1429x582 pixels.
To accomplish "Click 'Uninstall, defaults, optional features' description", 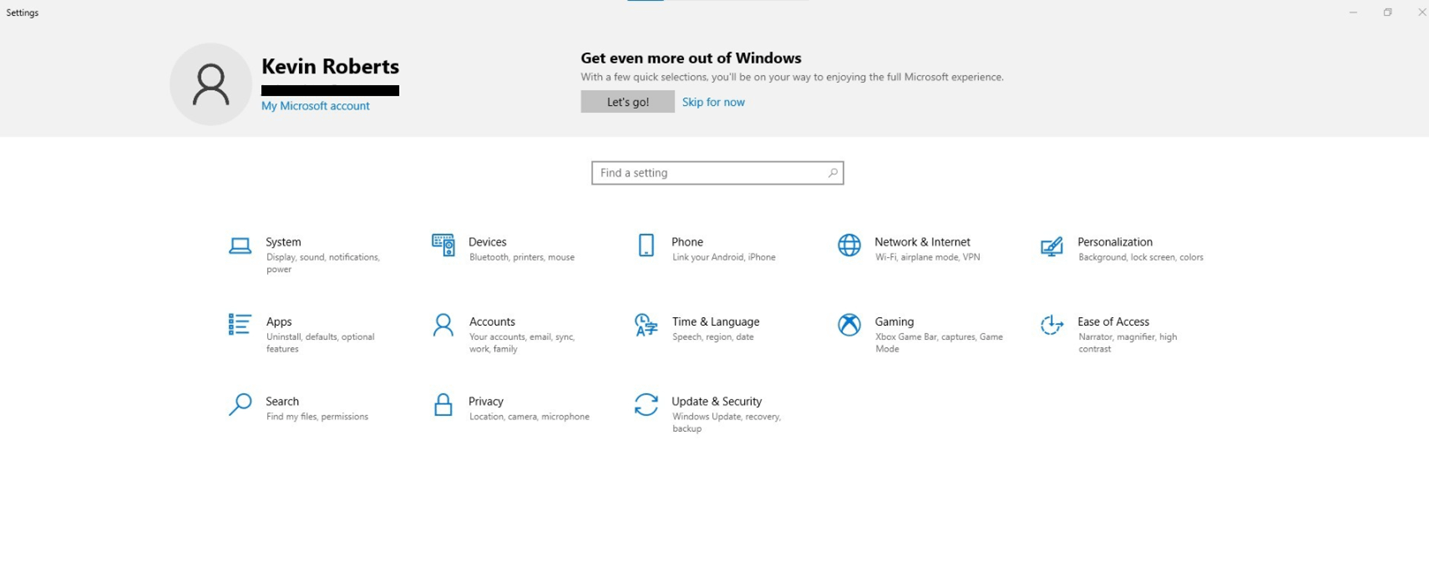I will click(320, 343).
